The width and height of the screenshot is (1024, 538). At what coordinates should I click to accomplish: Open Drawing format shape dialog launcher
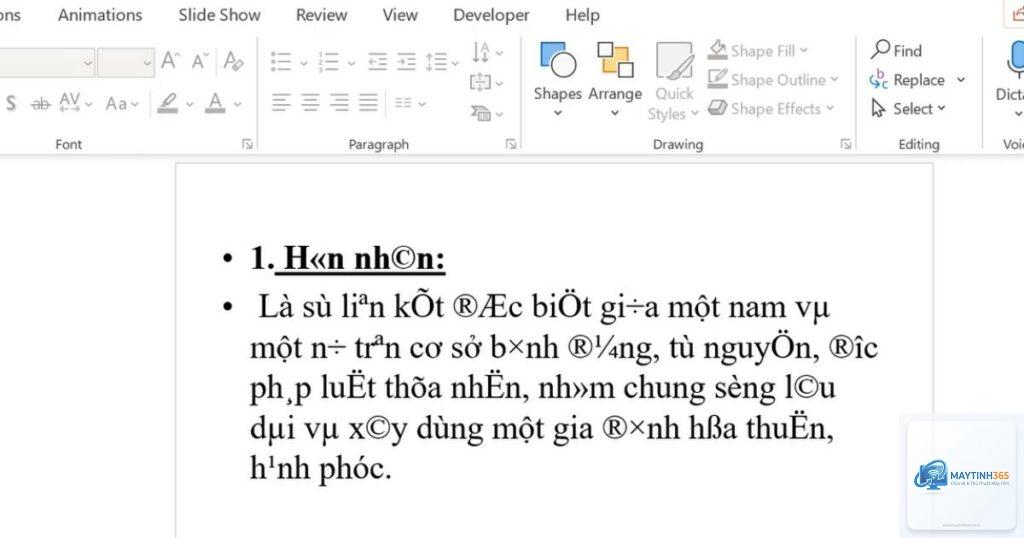tap(846, 144)
